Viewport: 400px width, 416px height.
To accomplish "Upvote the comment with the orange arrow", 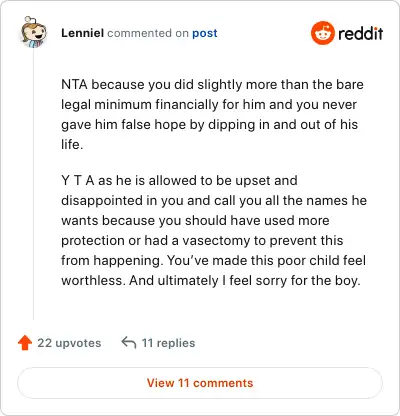I will [25, 343].
